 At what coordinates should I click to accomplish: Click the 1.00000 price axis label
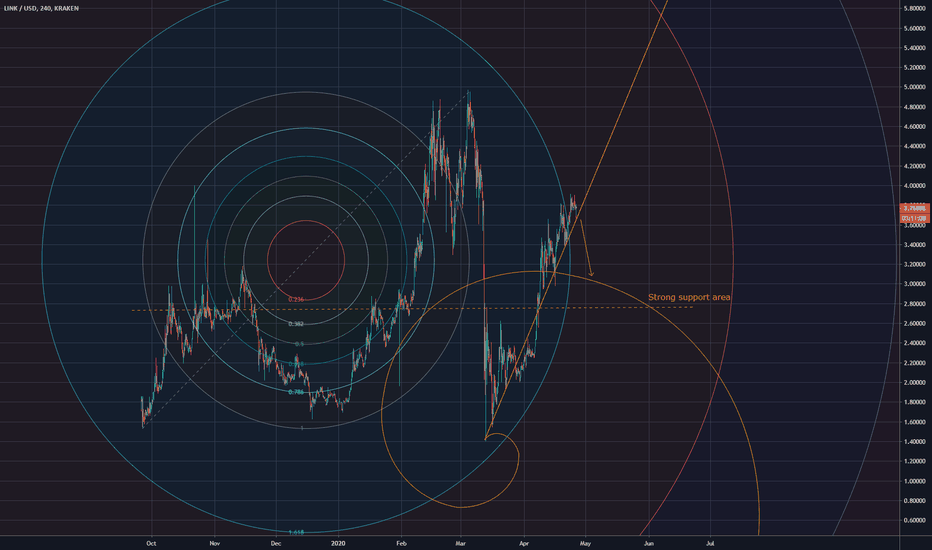coord(915,481)
